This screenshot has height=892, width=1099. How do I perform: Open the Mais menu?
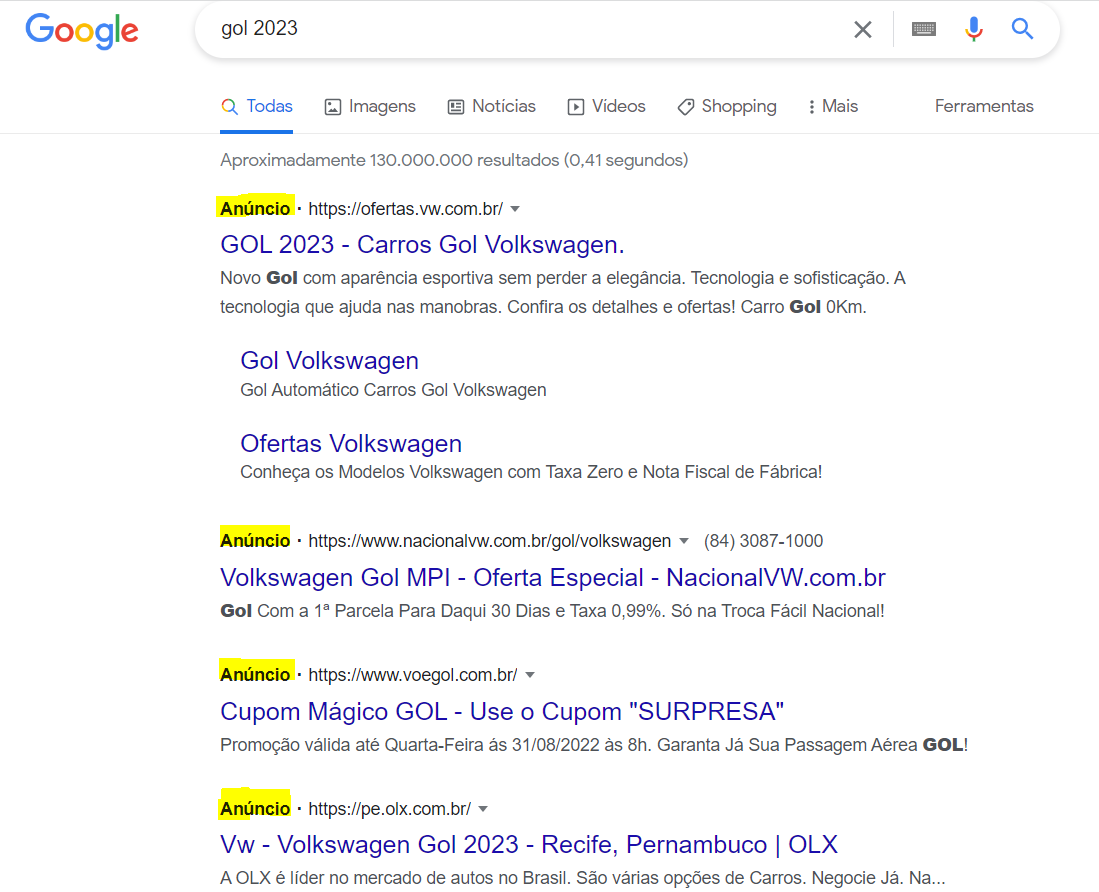click(833, 107)
